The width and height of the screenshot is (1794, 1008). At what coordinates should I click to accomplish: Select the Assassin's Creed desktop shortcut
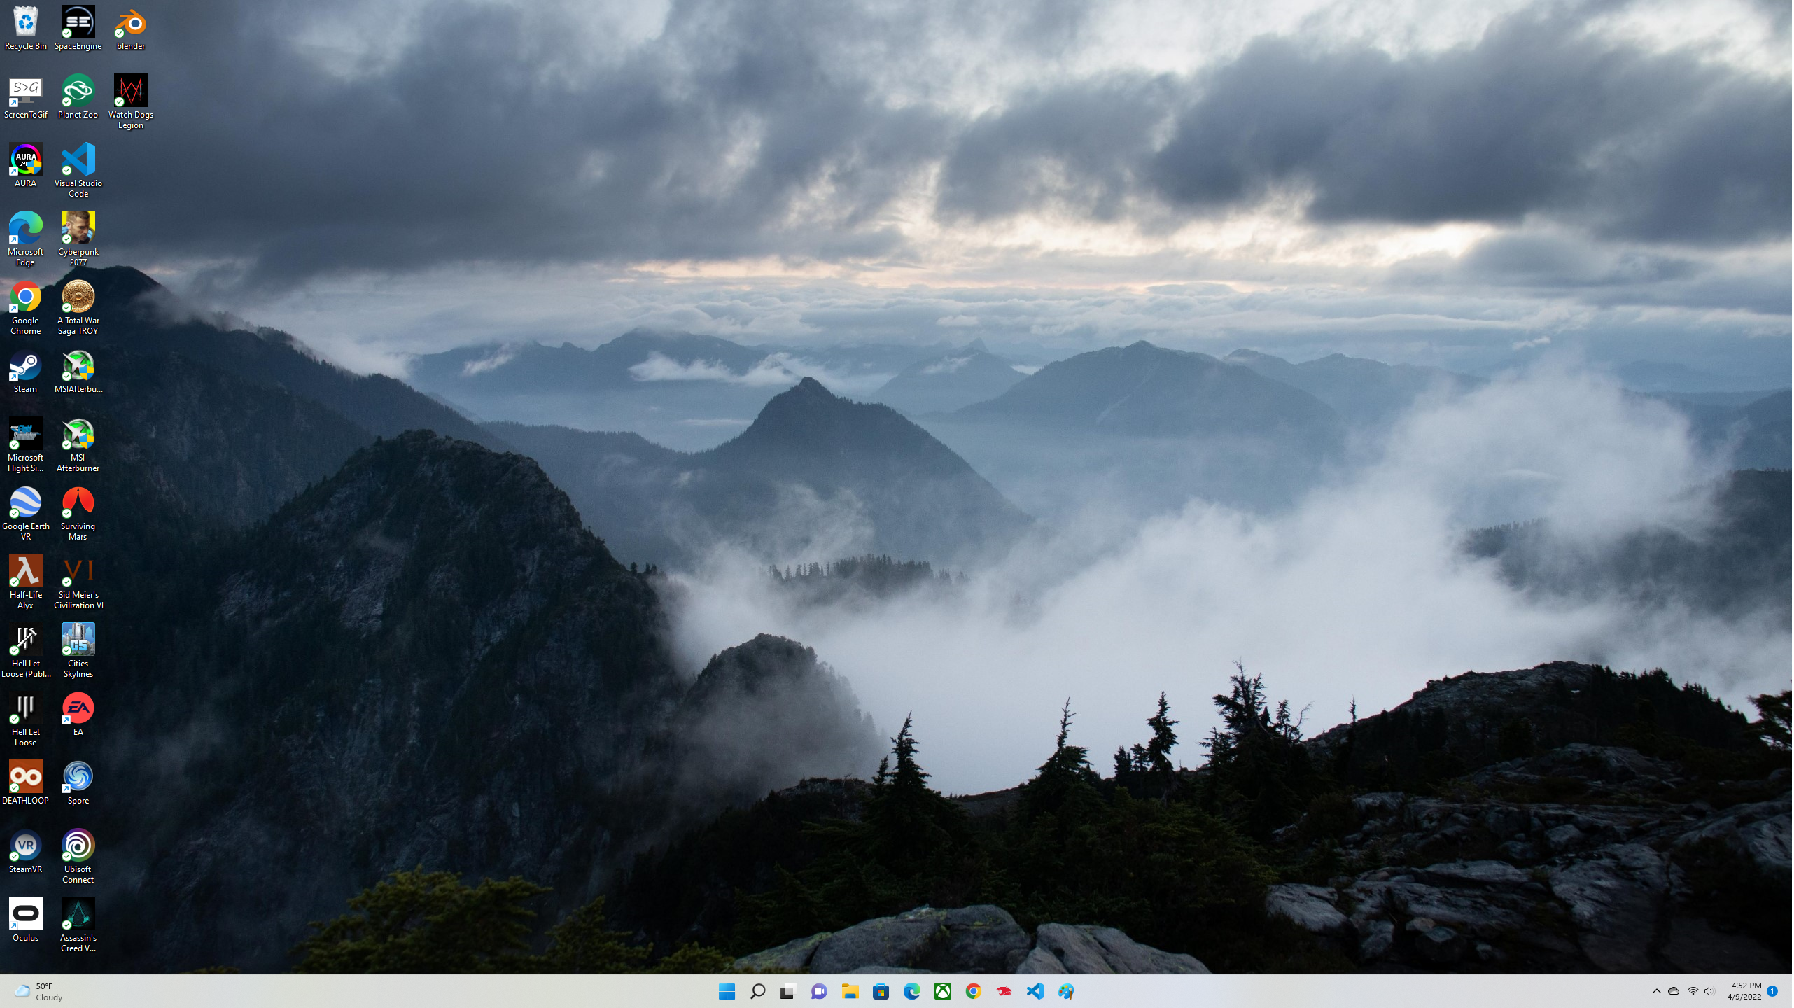(78, 925)
